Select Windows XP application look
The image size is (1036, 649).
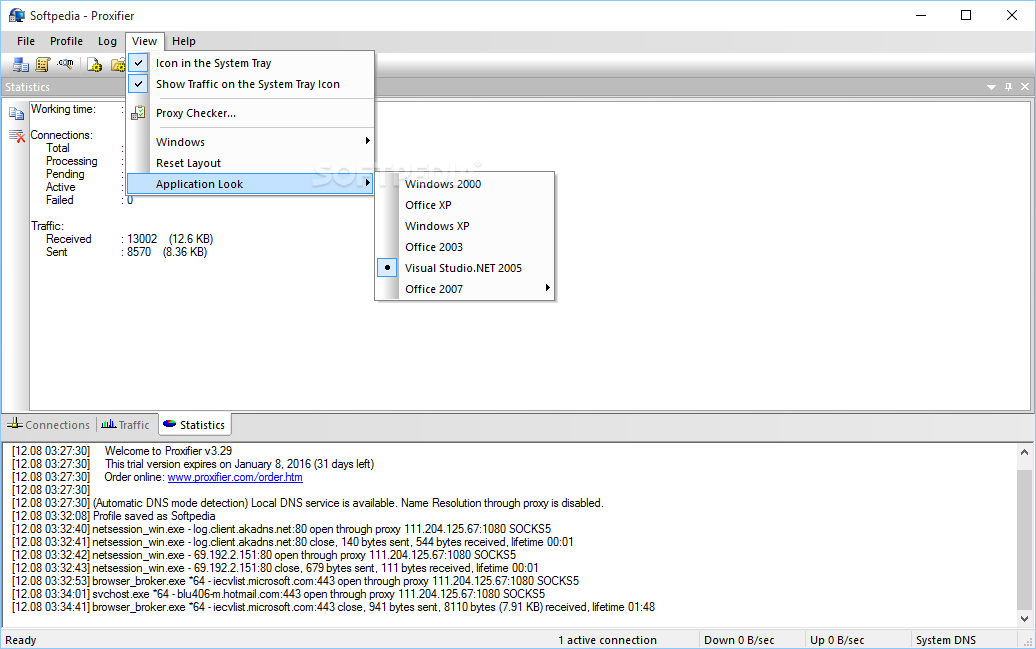pyautogui.click(x=464, y=226)
